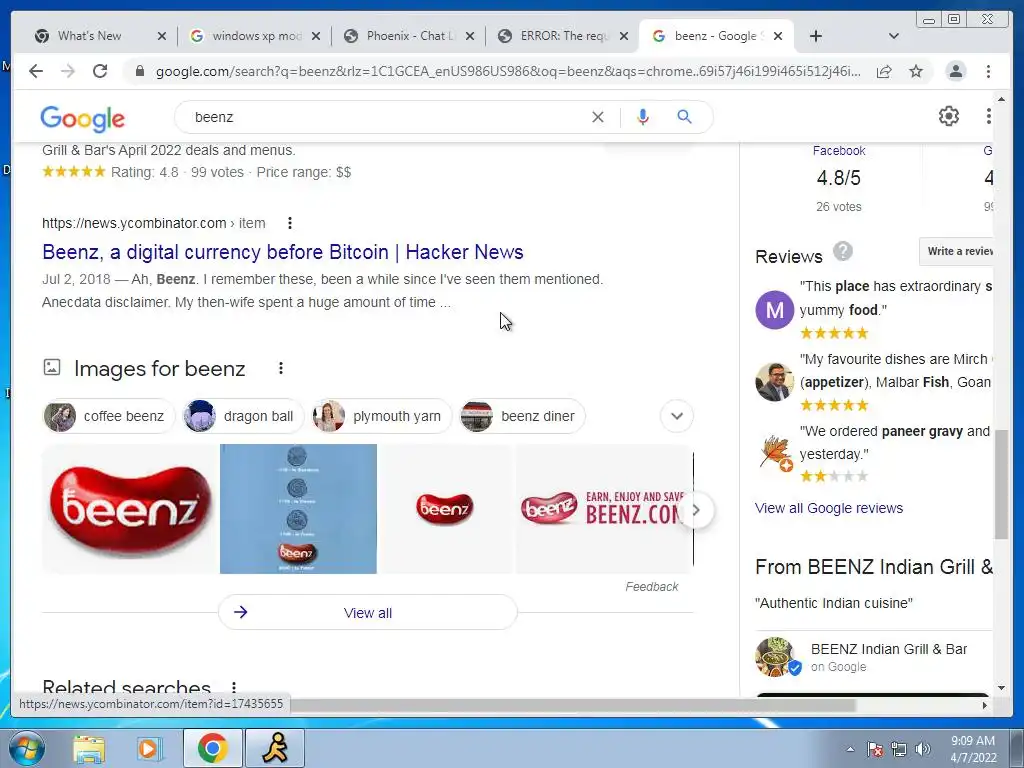Click the horizontal scrollbar right arrow
Screen dimensions: 1024x768
coord(985,705)
